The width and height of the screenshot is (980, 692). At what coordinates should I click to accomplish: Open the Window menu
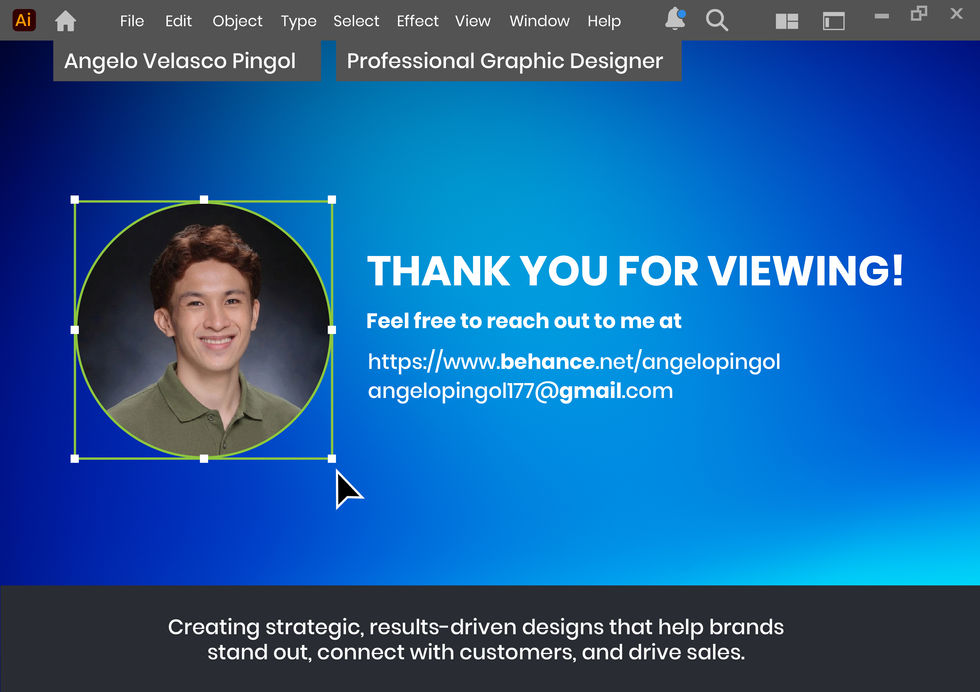click(x=539, y=21)
